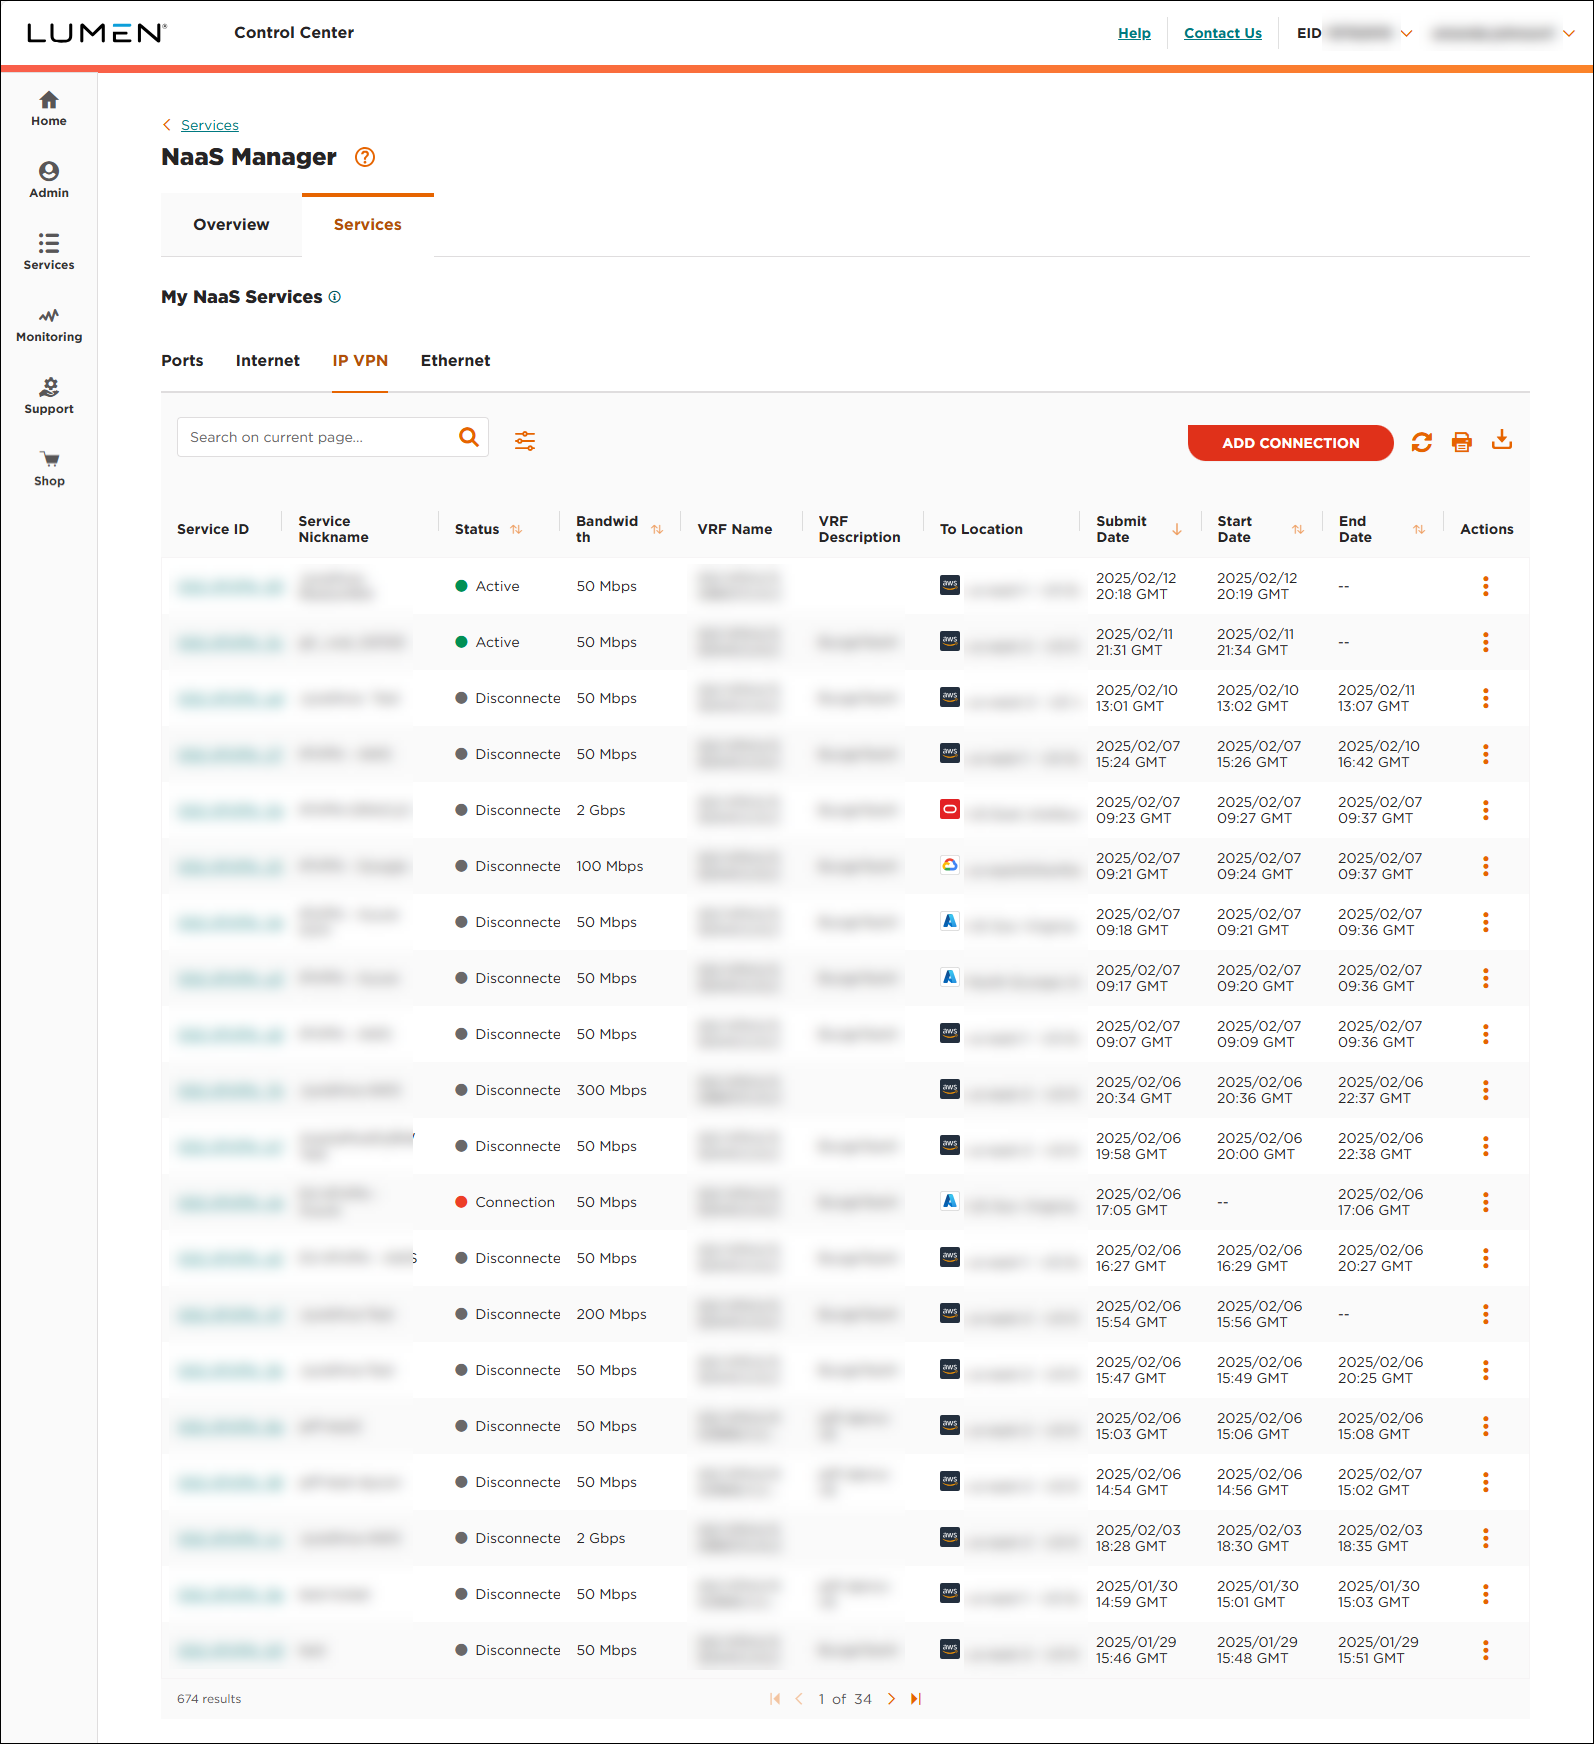Sort table by End Date column

click(x=1419, y=529)
